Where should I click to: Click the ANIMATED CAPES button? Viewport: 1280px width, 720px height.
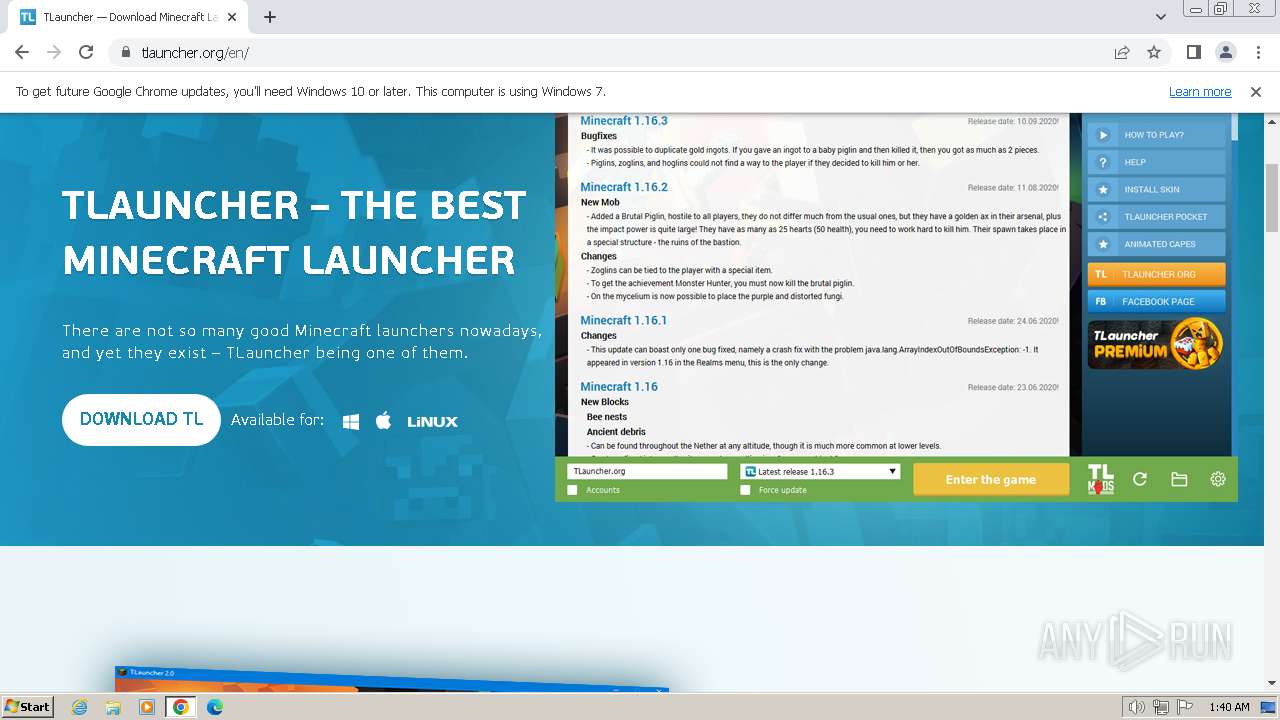coord(1157,244)
